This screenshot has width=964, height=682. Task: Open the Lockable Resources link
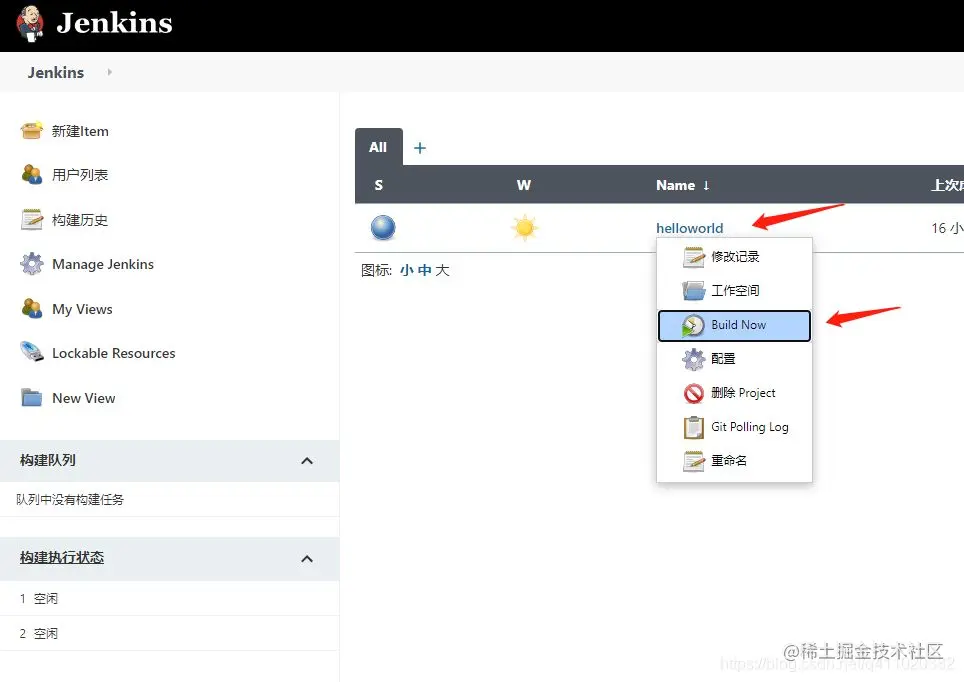click(114, 354)
